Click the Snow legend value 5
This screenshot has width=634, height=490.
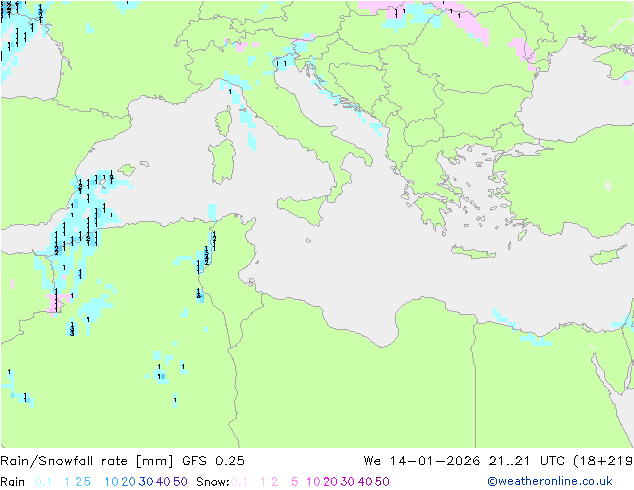[x=295, y=482]
